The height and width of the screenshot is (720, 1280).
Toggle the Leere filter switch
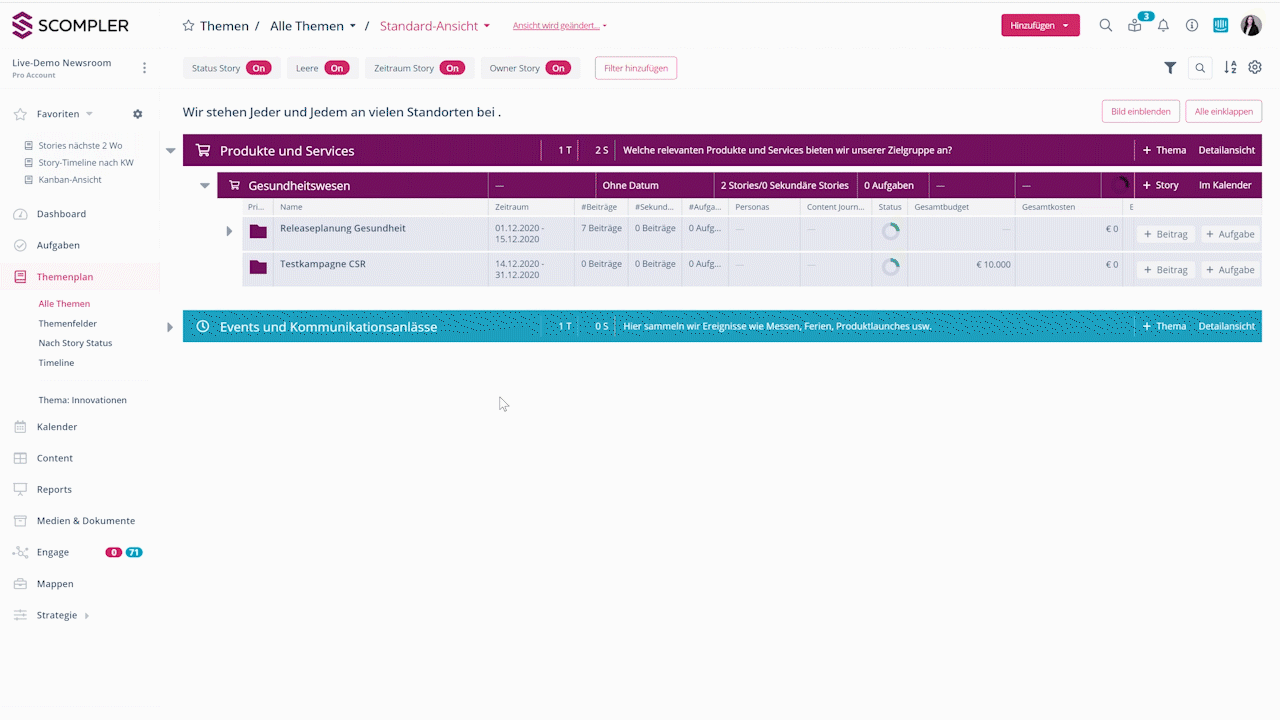pos(337,68)
